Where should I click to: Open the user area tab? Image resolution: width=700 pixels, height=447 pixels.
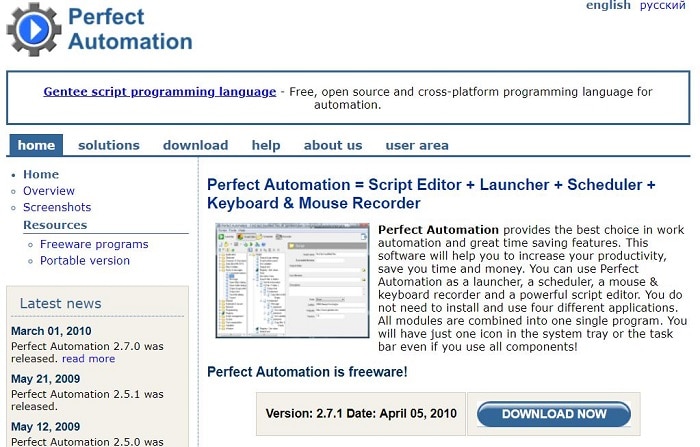point(417,145)
